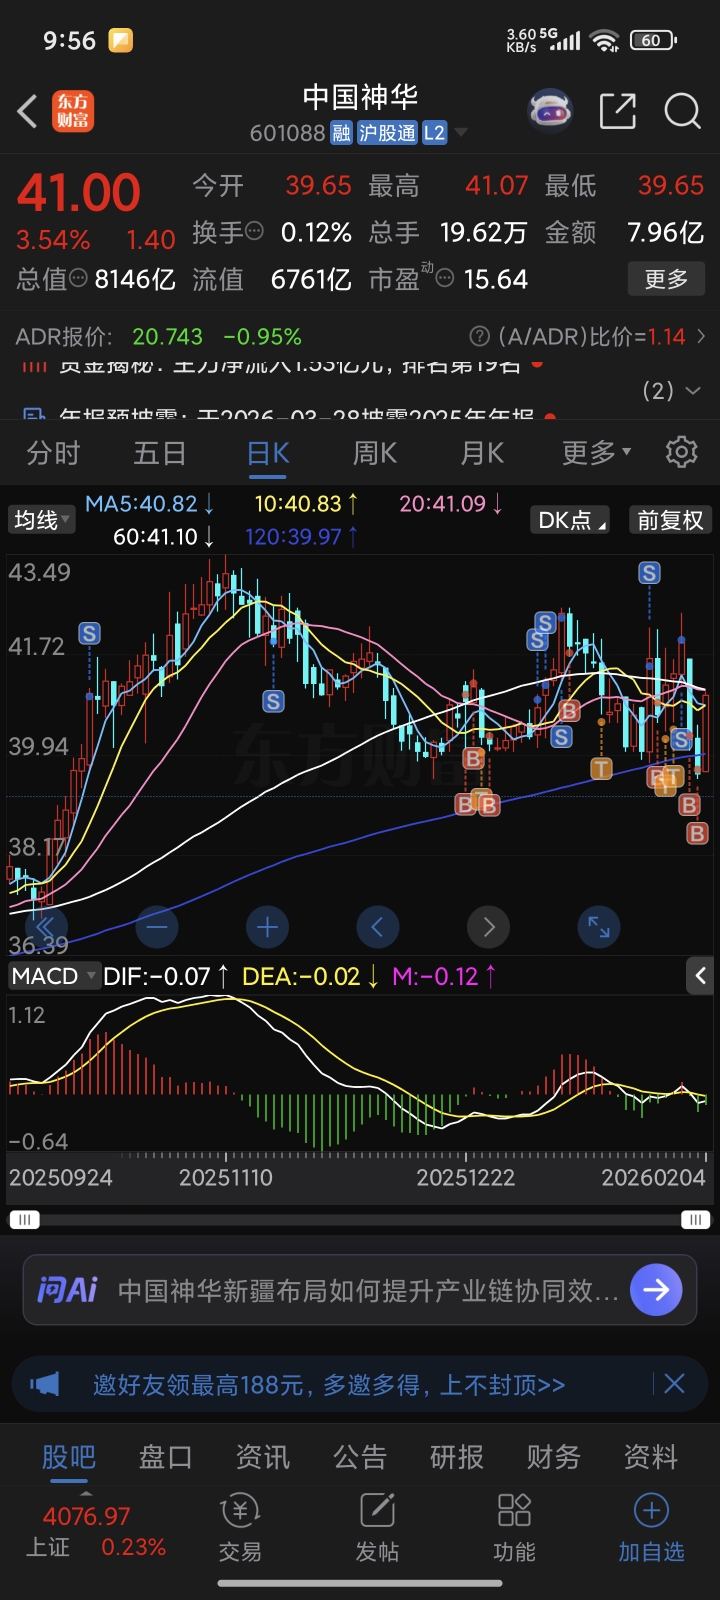
Task: Jump to earliest with double-left arrow
Action: tap(46, 927)
